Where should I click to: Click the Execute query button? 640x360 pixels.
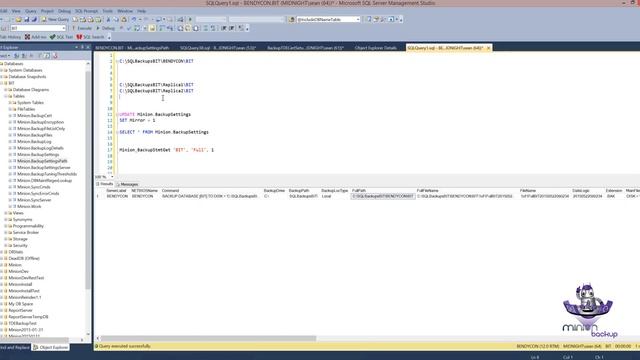click(82, 28)
